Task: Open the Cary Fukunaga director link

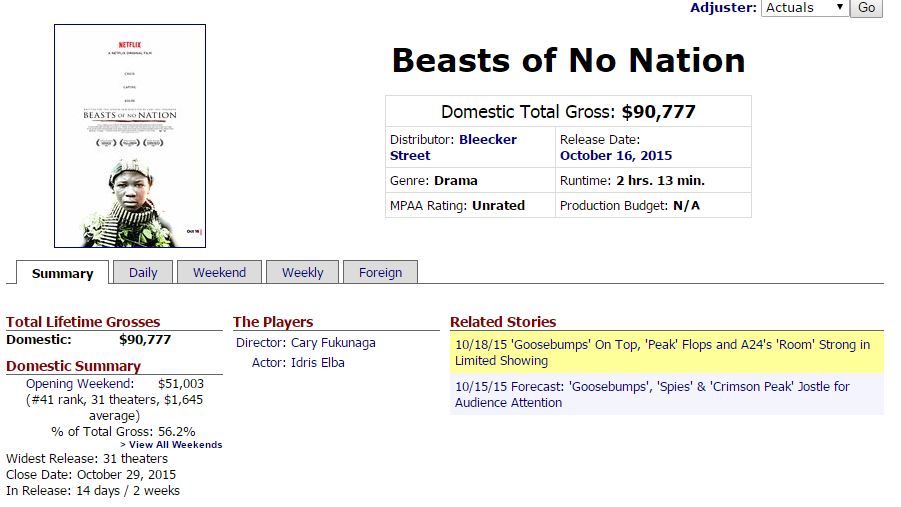Action: tap(333, 343)
